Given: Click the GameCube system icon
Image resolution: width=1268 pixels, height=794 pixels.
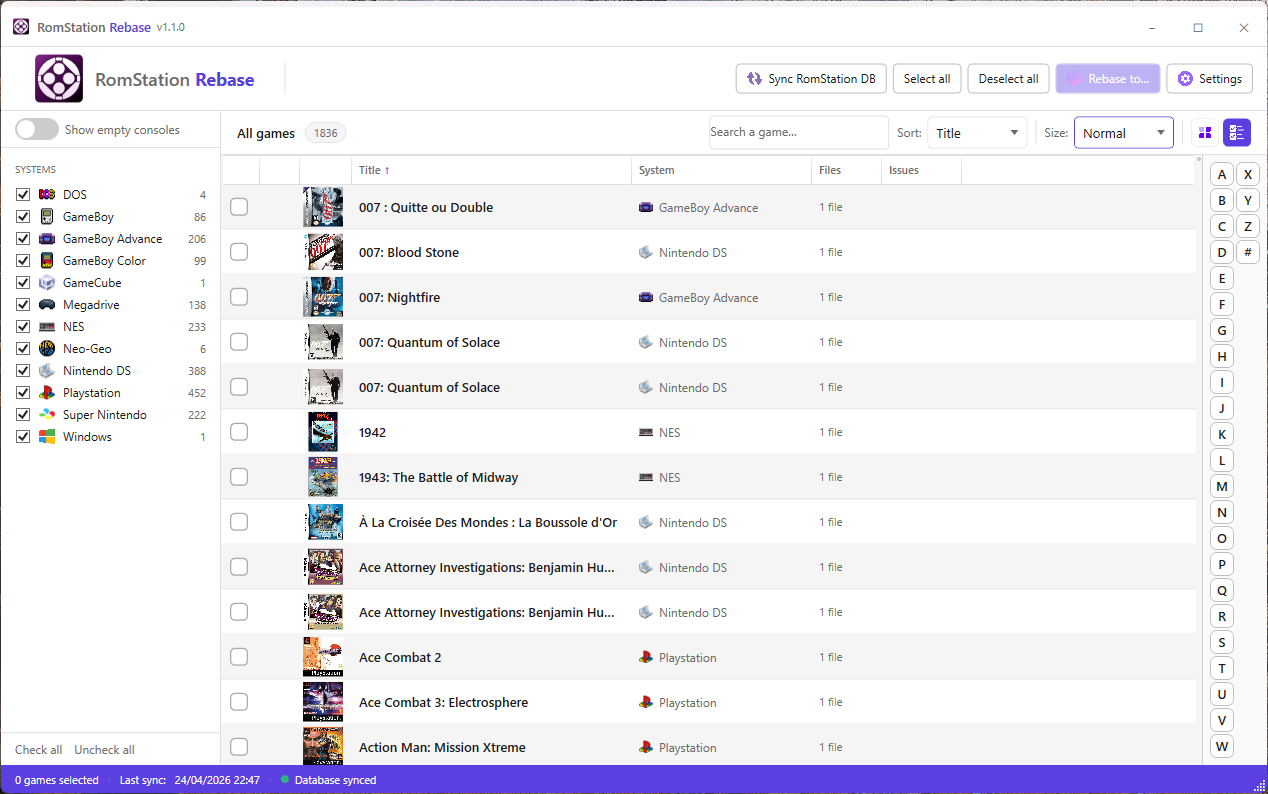Looking at the screenshot, I should click(x=47, y=283).
